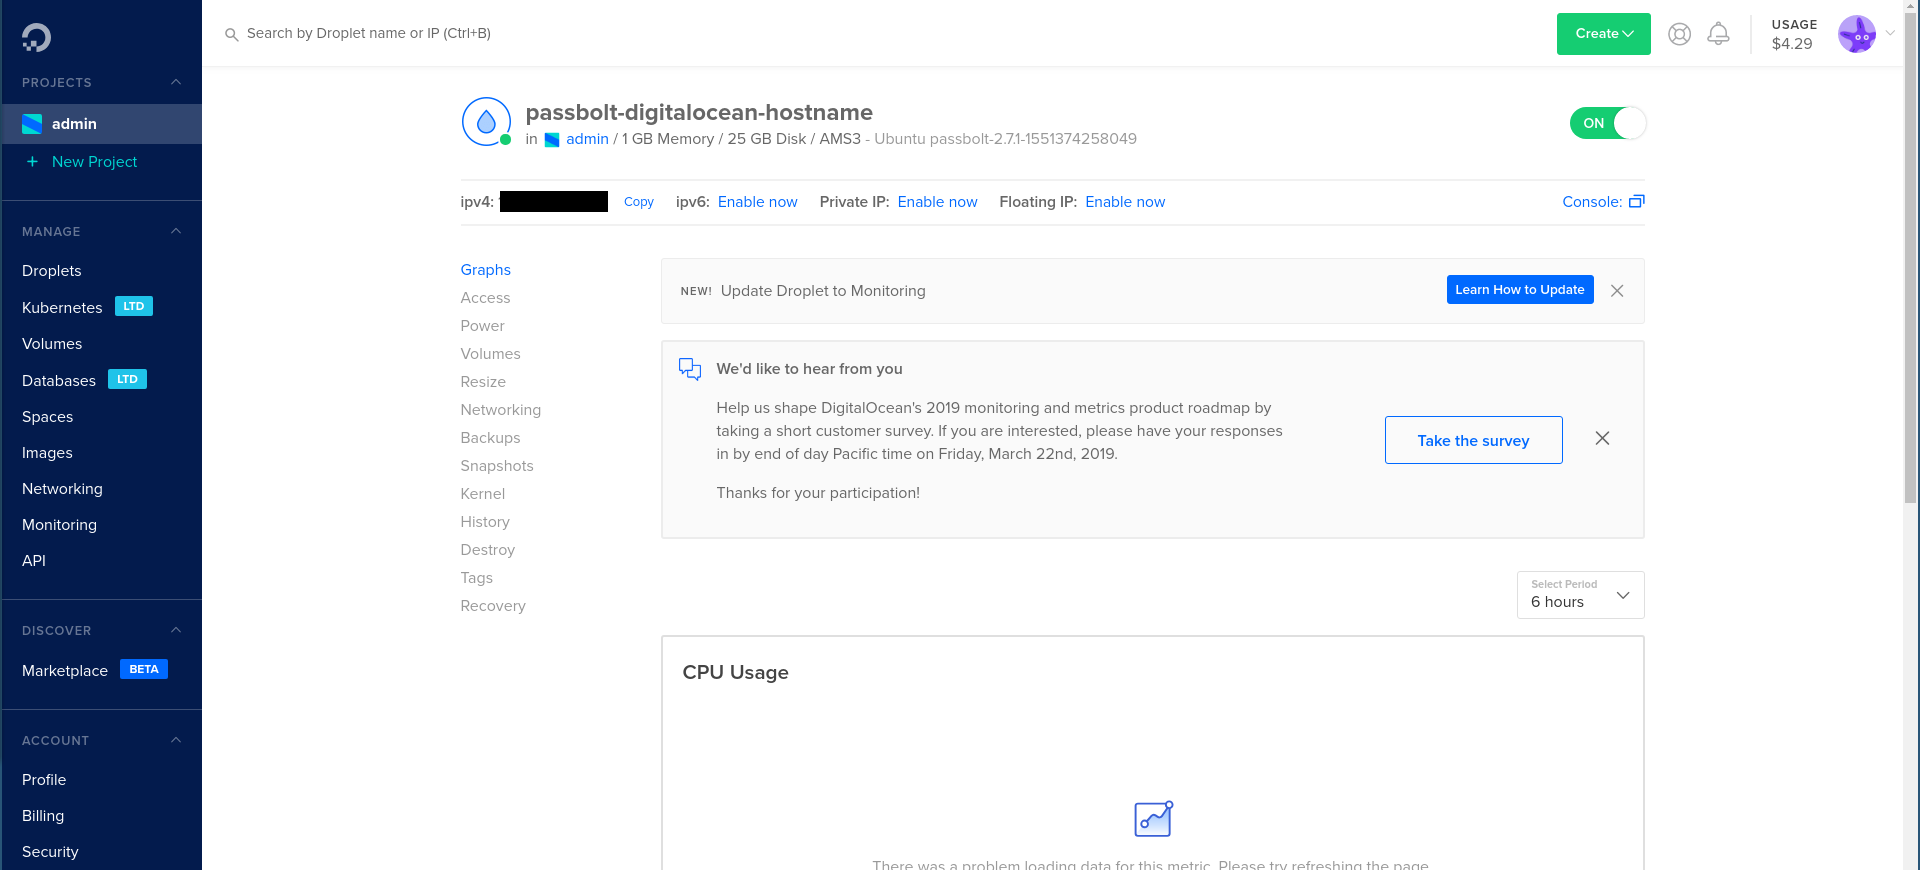Click the Marketplace BETA badge

tap(144, 670)
